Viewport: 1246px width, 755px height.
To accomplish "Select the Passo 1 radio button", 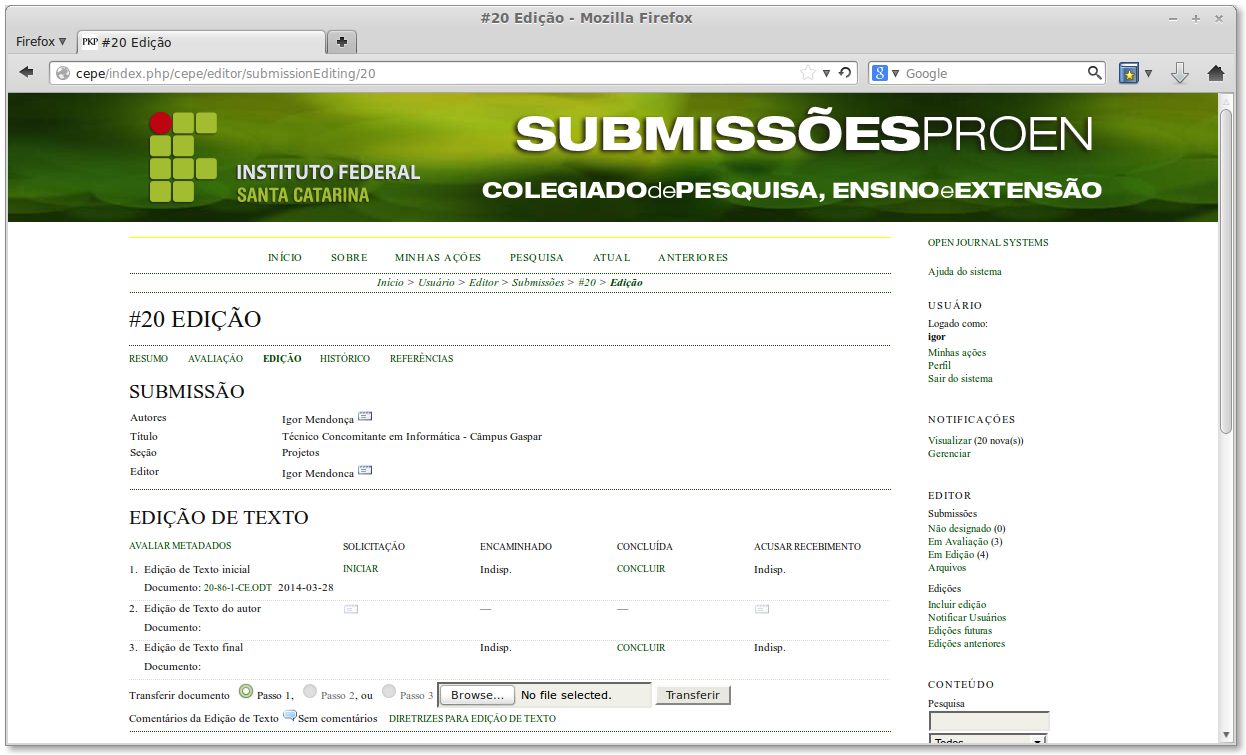I will [x=246, y=692].
